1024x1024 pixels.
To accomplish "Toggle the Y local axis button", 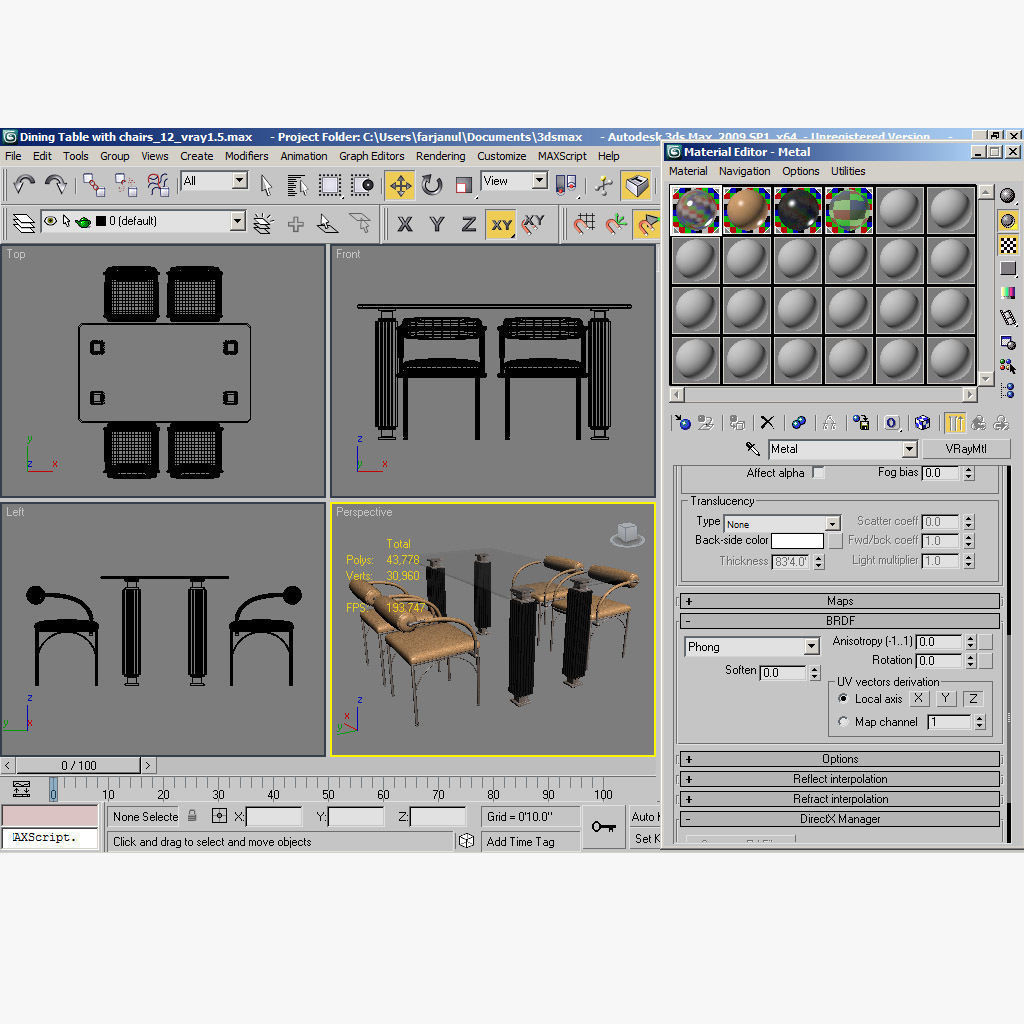I will click(x=946, y=698).
